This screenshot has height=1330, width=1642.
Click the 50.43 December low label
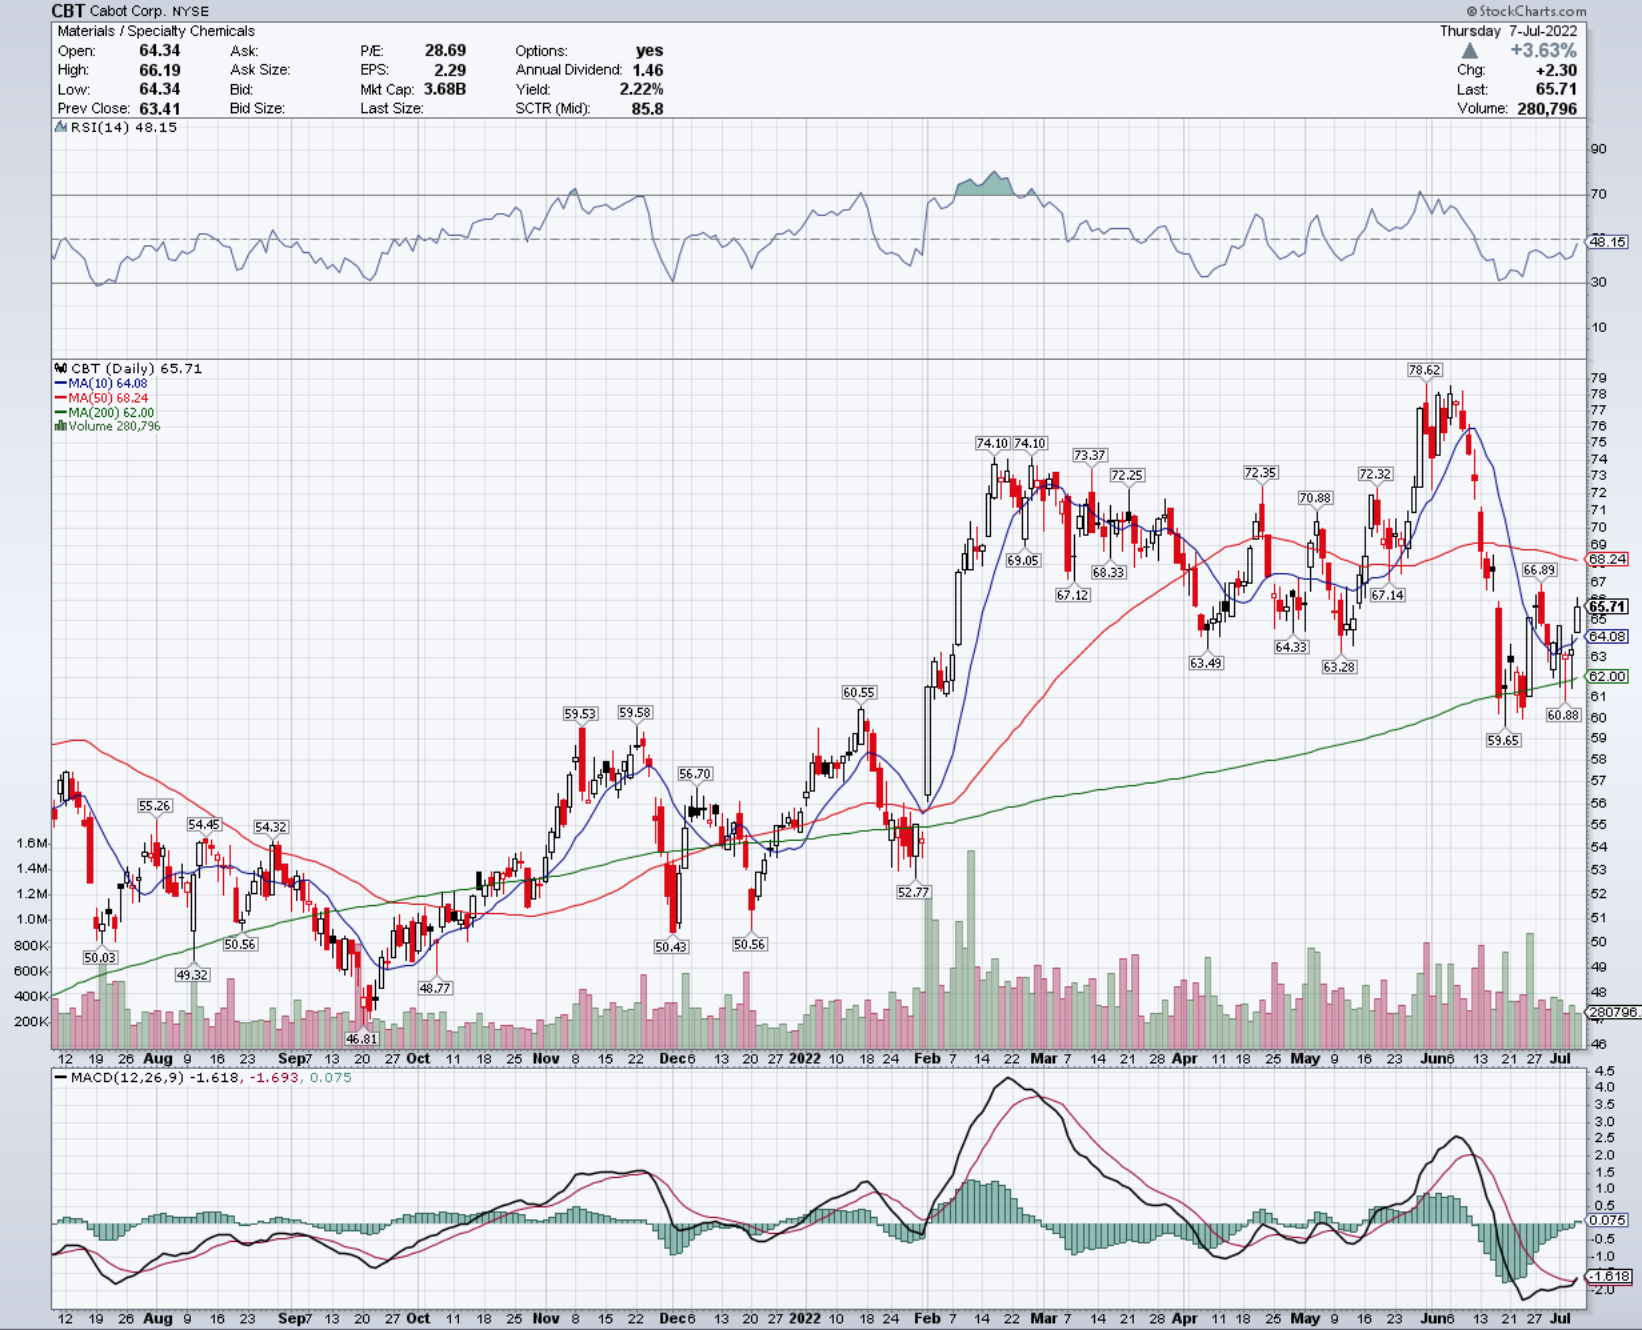tap(671, 947)
